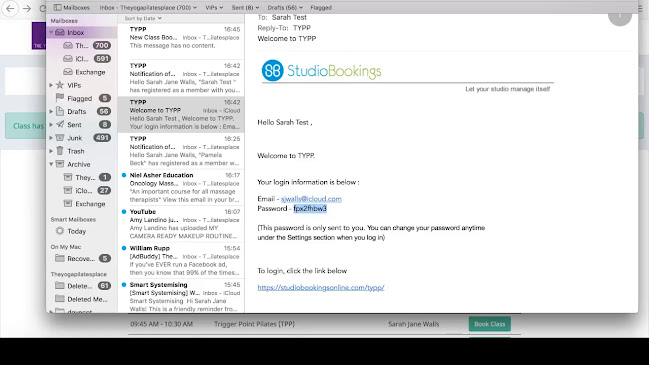Select the Th... inbox with 700 unread
Image resolution: width=649 pixels, height=365 pixels.
pos(82,46)
